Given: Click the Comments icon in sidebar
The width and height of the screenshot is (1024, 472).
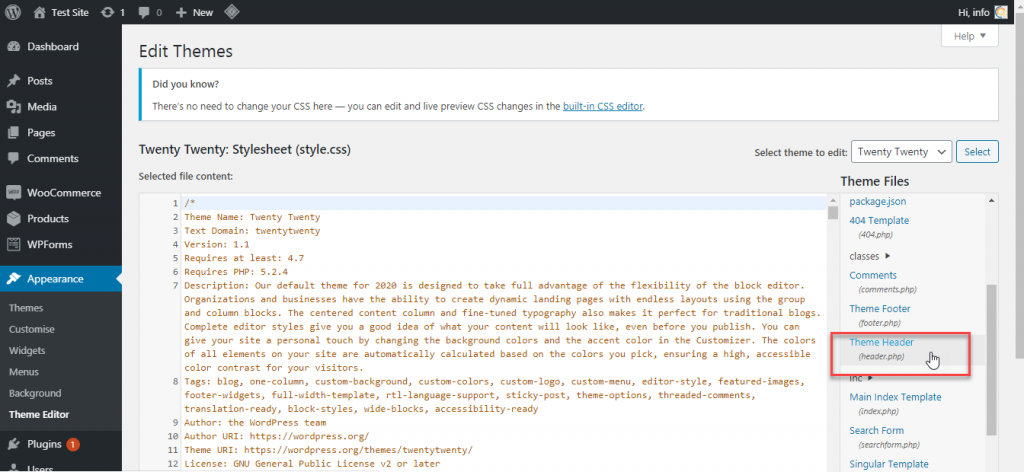Looking at the screenshot, I should point(13,159).
